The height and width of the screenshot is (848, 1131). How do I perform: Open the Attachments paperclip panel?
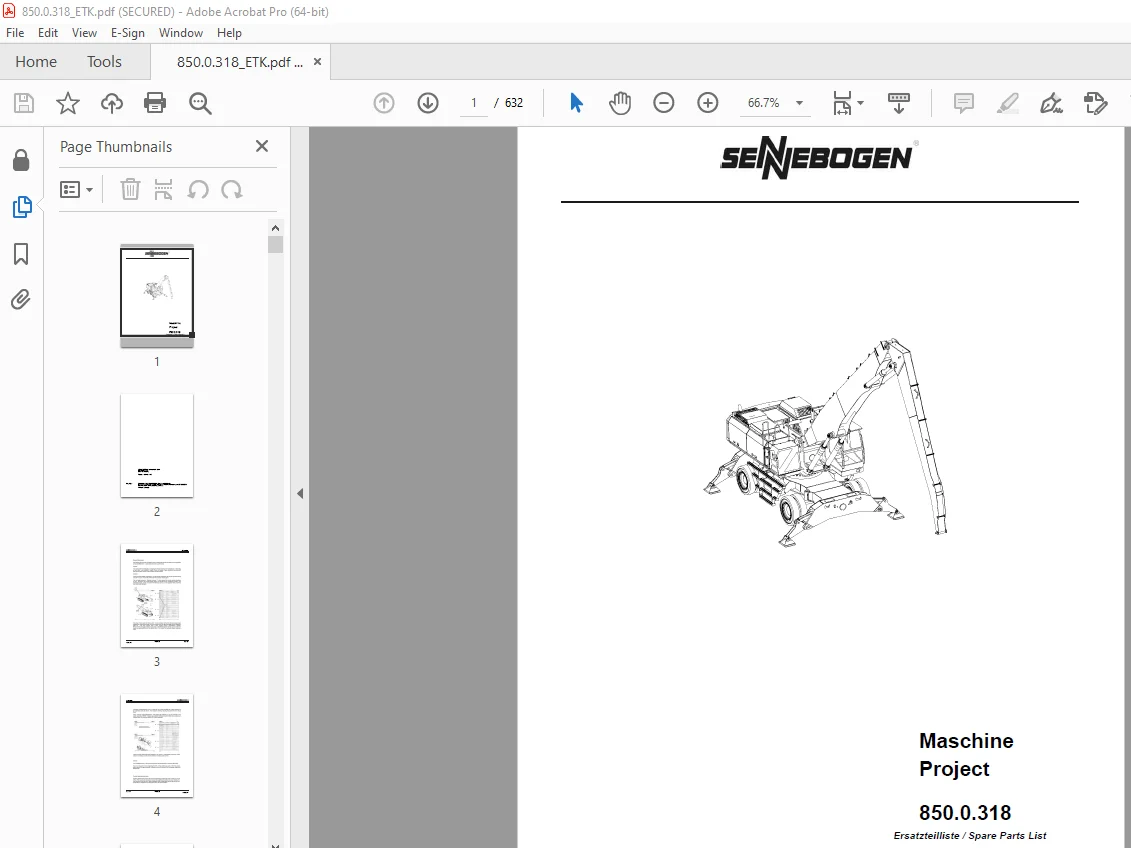click(x=21, y=299)
